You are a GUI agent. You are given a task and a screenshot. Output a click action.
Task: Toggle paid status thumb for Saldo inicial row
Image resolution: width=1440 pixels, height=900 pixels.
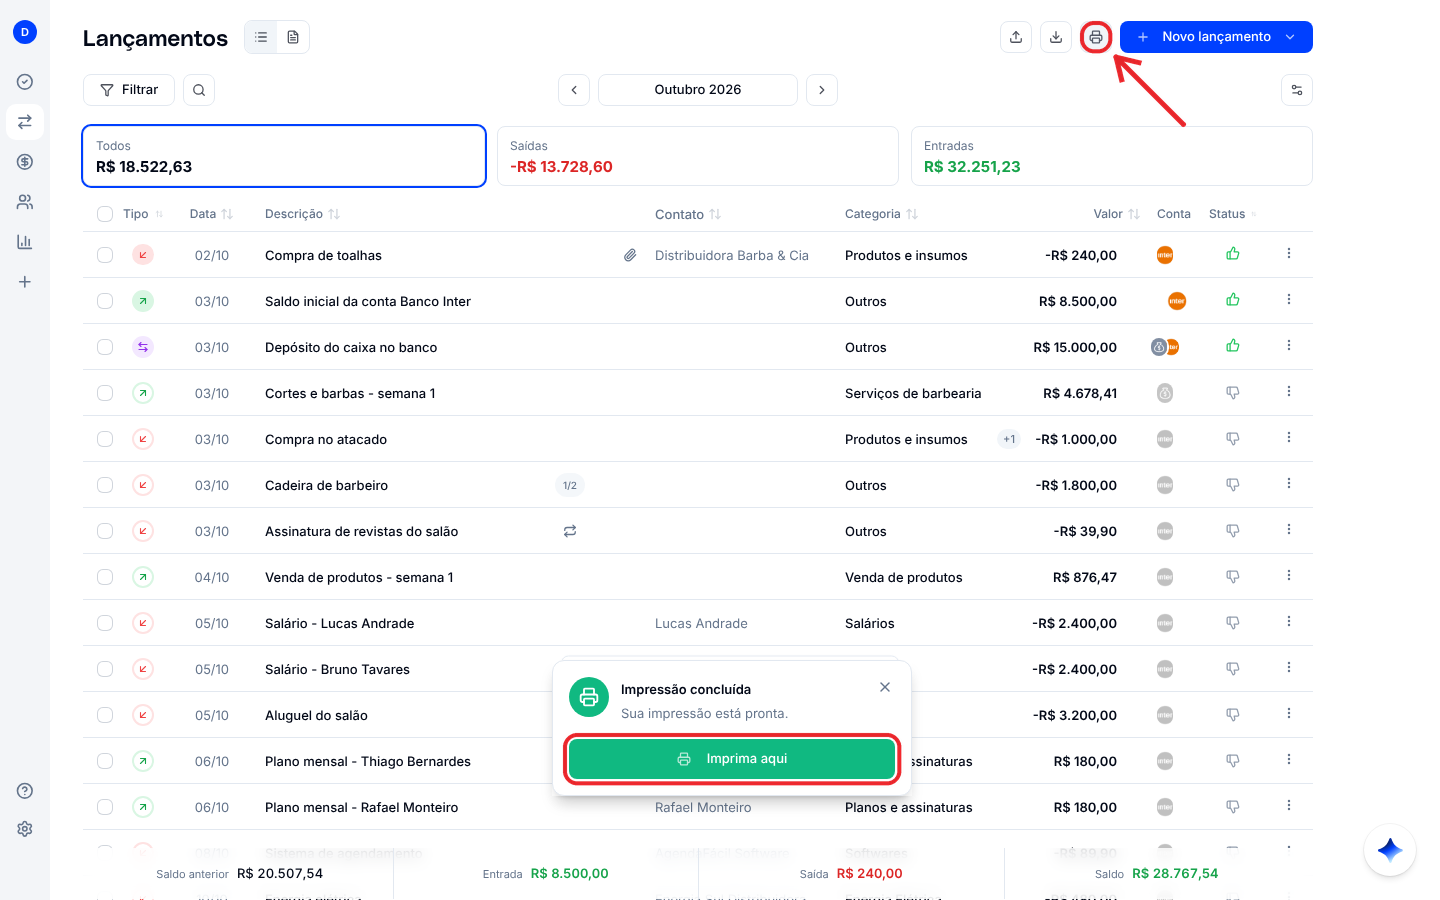click(1233, 300)
